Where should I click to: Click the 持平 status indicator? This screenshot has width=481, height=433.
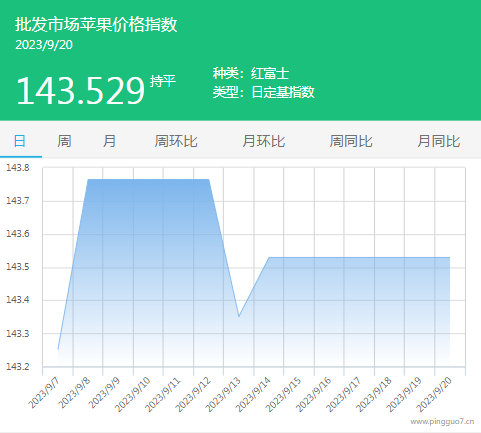click(162, 81)
